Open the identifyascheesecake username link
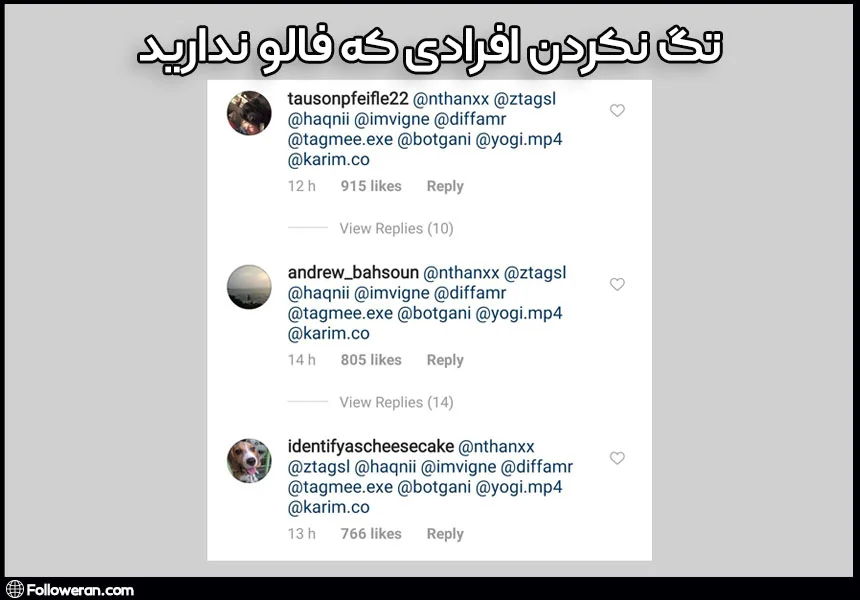The height and width of the screenshot is (600, 860). point(371,446)
